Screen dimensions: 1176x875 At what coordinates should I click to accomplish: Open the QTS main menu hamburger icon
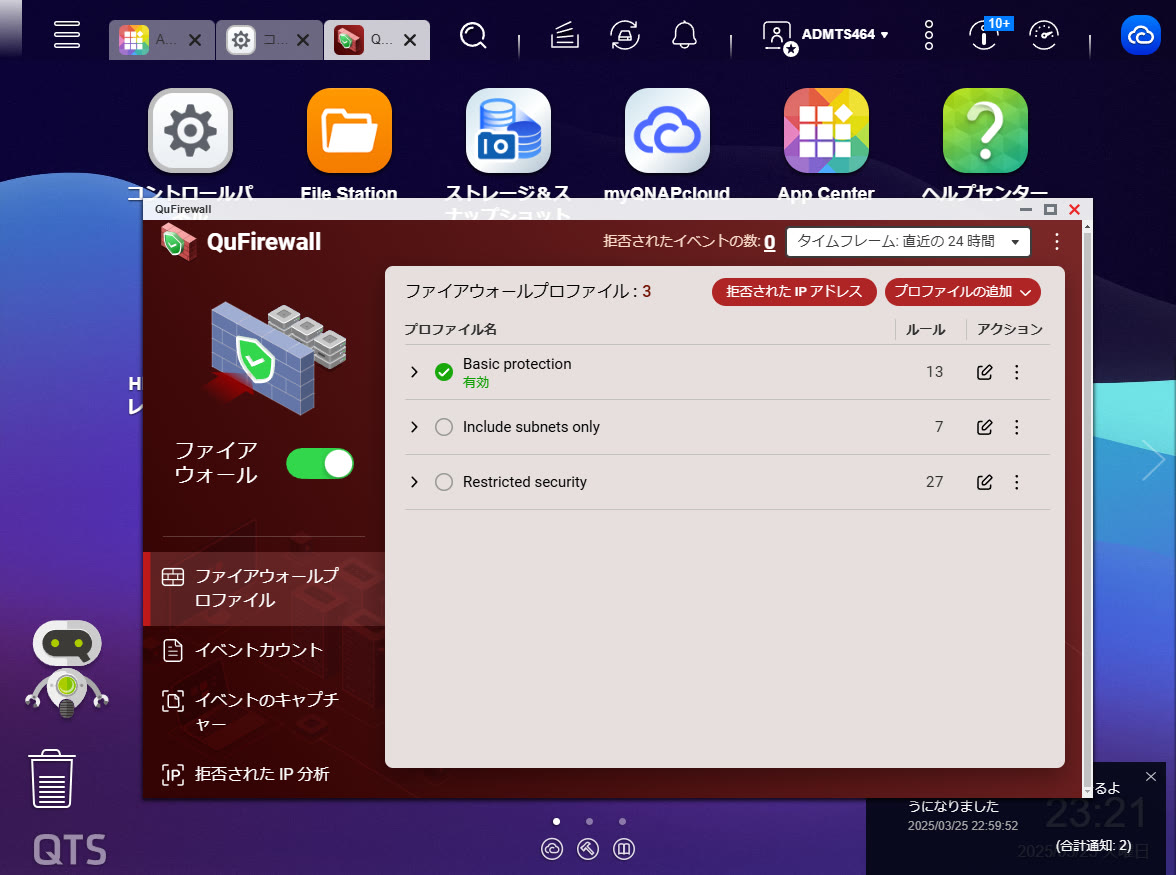(x=67, y=34)
